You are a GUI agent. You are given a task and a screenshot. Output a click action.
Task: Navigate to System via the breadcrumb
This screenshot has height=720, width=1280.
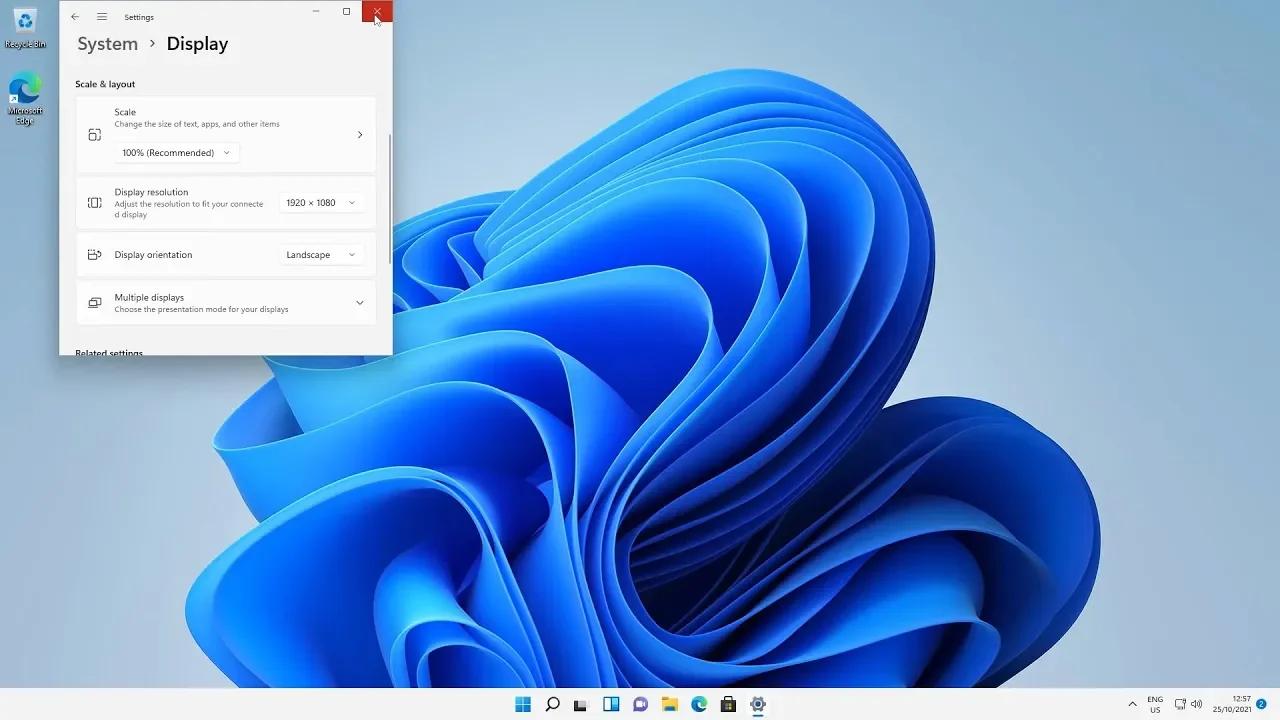click(x=106, y=43)
